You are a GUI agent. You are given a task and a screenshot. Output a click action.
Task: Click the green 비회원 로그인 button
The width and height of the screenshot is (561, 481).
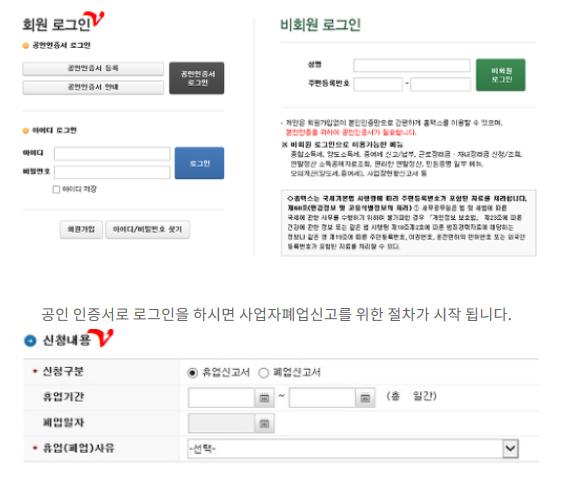tap(501, 75)
